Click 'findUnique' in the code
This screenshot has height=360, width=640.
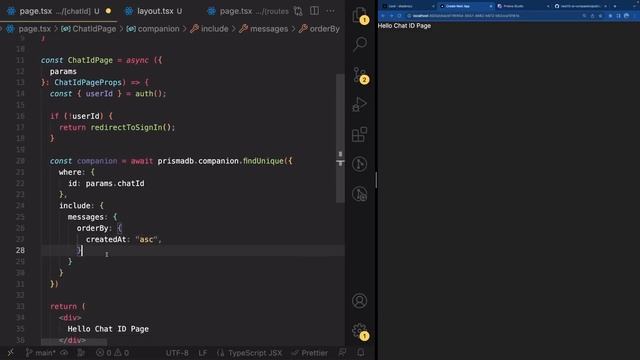263,161
